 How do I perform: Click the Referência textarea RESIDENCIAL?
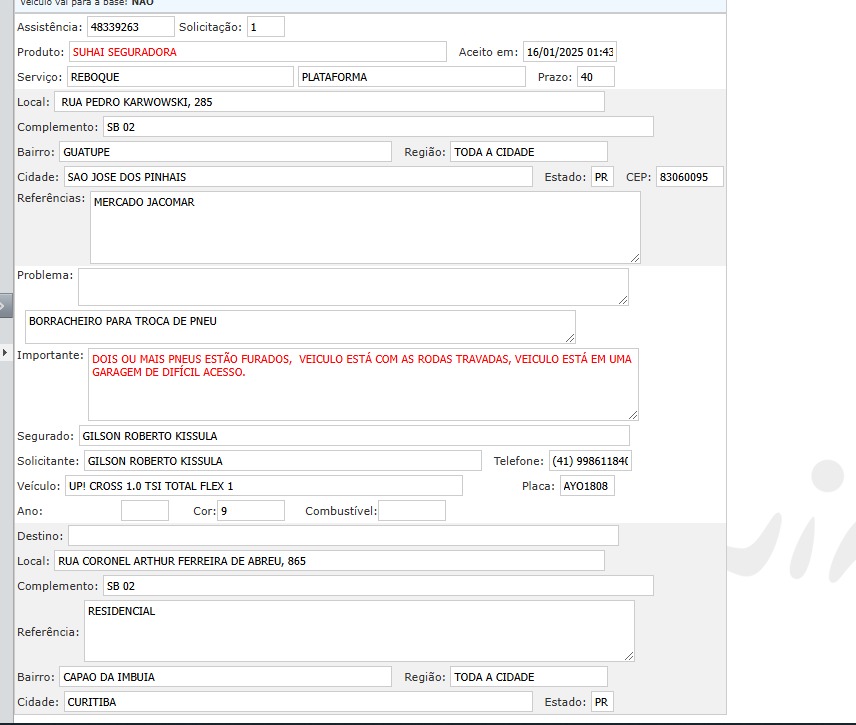click(x=359, y=631)
